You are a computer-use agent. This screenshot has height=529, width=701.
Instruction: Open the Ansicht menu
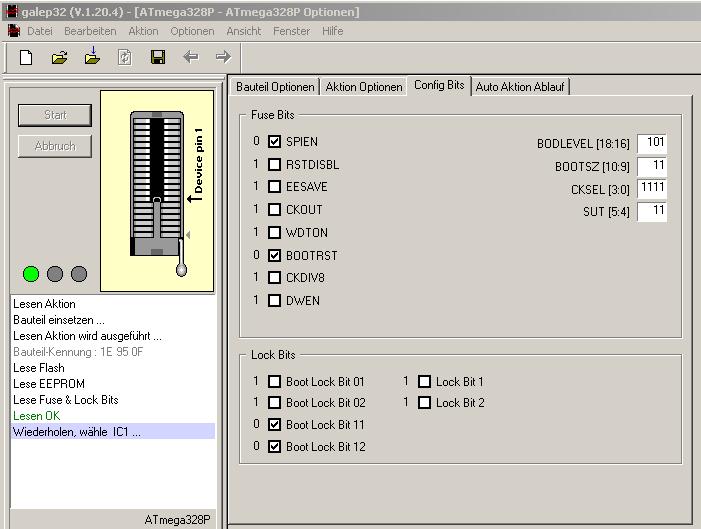[x=244, y=31]
